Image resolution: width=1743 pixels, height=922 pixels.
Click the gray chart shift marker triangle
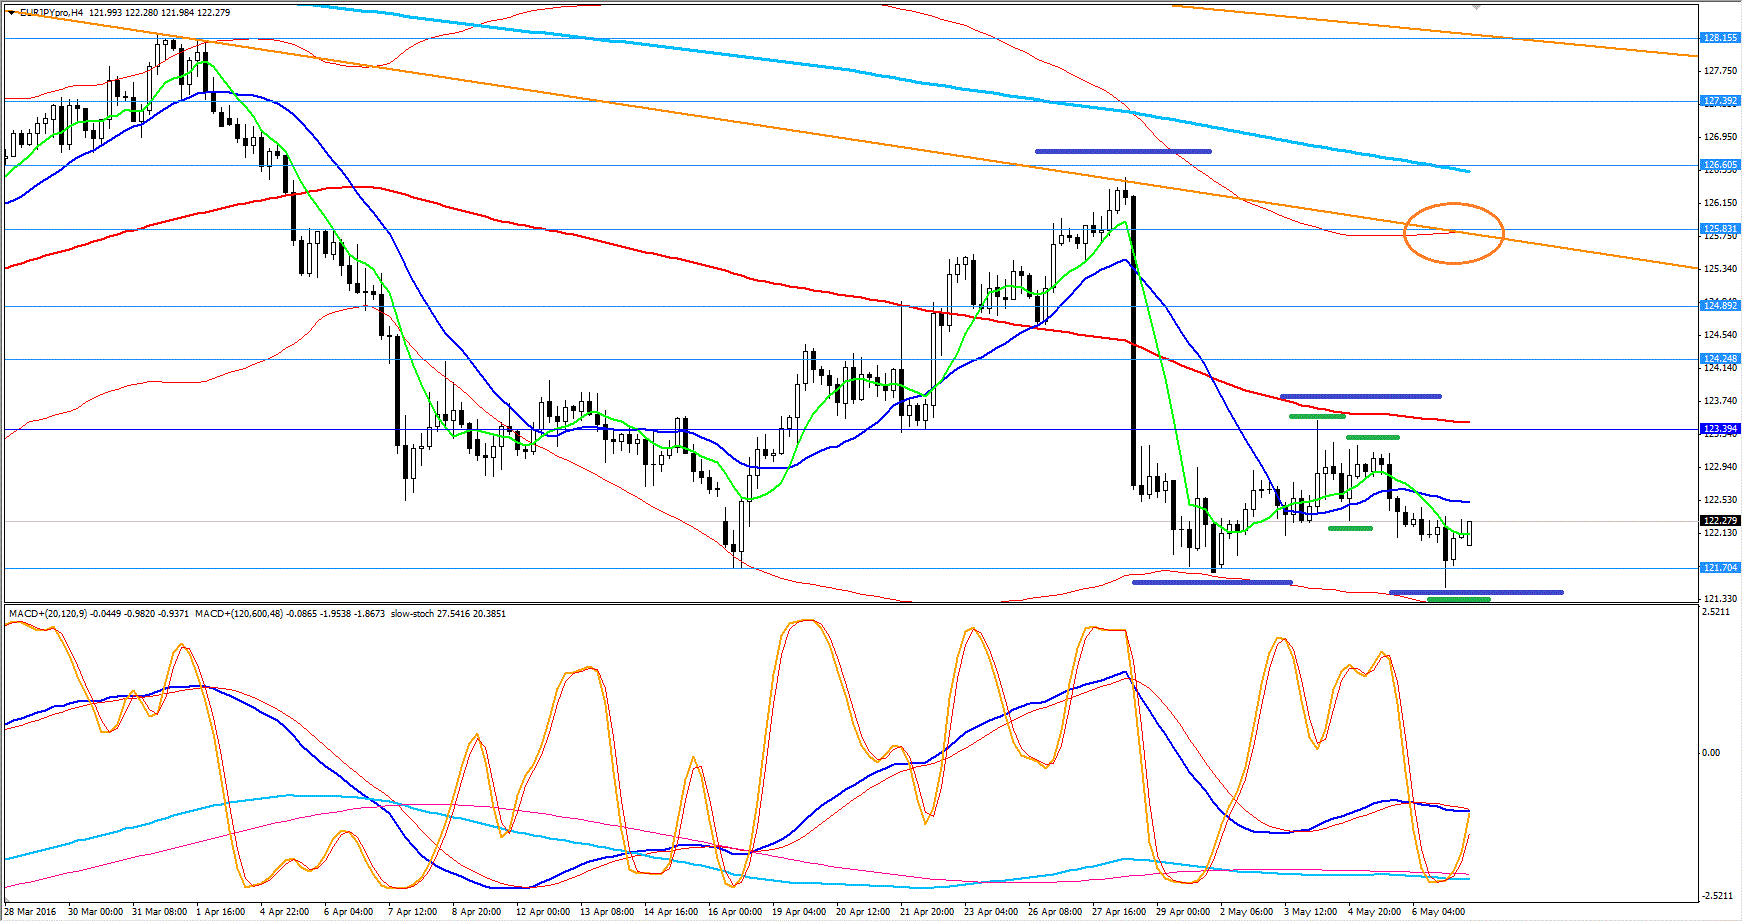coord(1477,7)
